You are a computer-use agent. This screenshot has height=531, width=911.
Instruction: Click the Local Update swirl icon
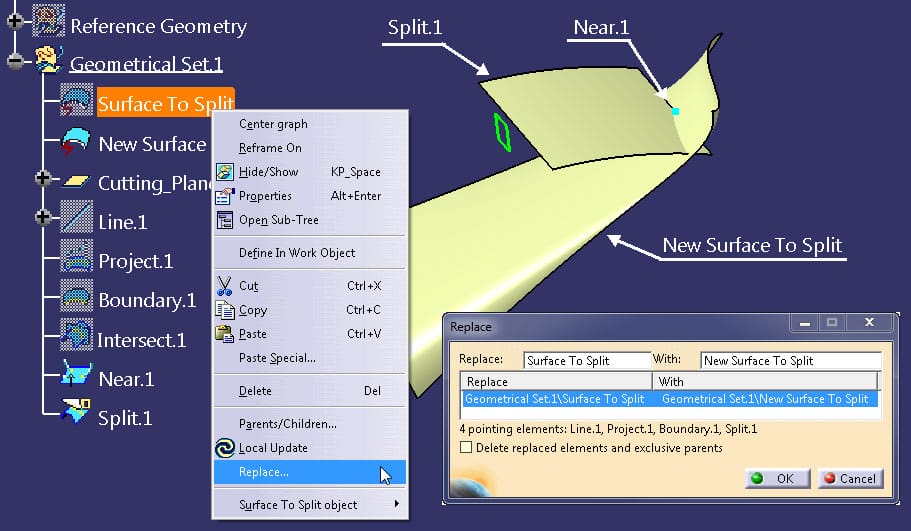pos(225,448)
